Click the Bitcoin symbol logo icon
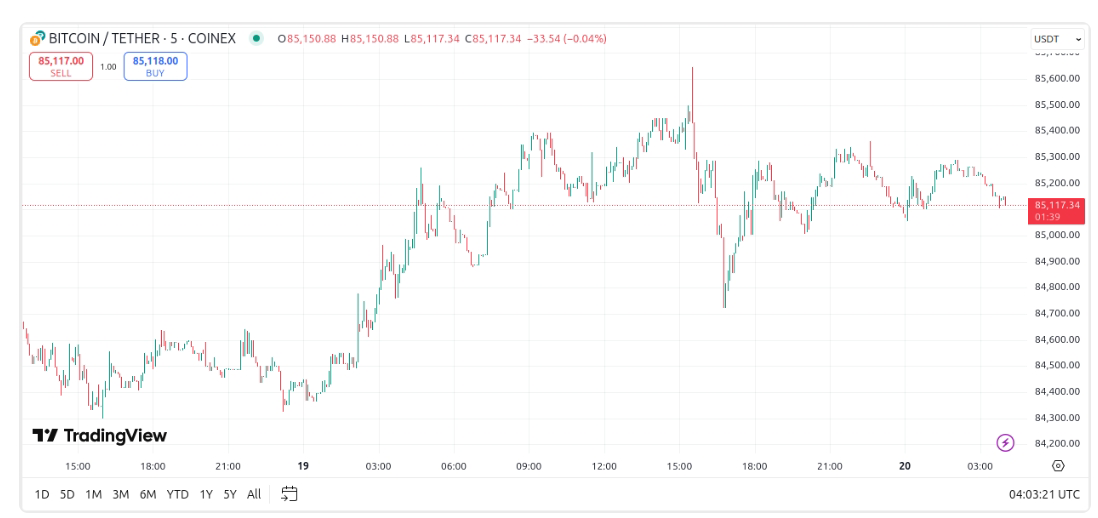Viewport: 1098px width, 518px height. [x=38, y=39]
